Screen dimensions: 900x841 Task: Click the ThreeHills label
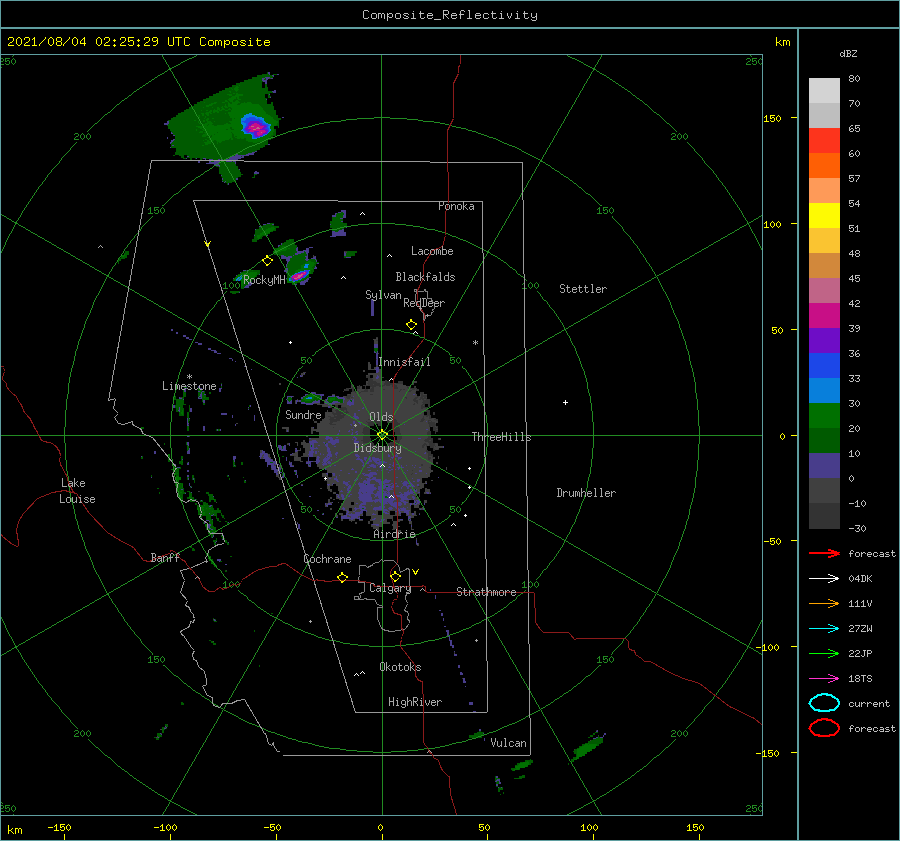(x=501, y=437)
